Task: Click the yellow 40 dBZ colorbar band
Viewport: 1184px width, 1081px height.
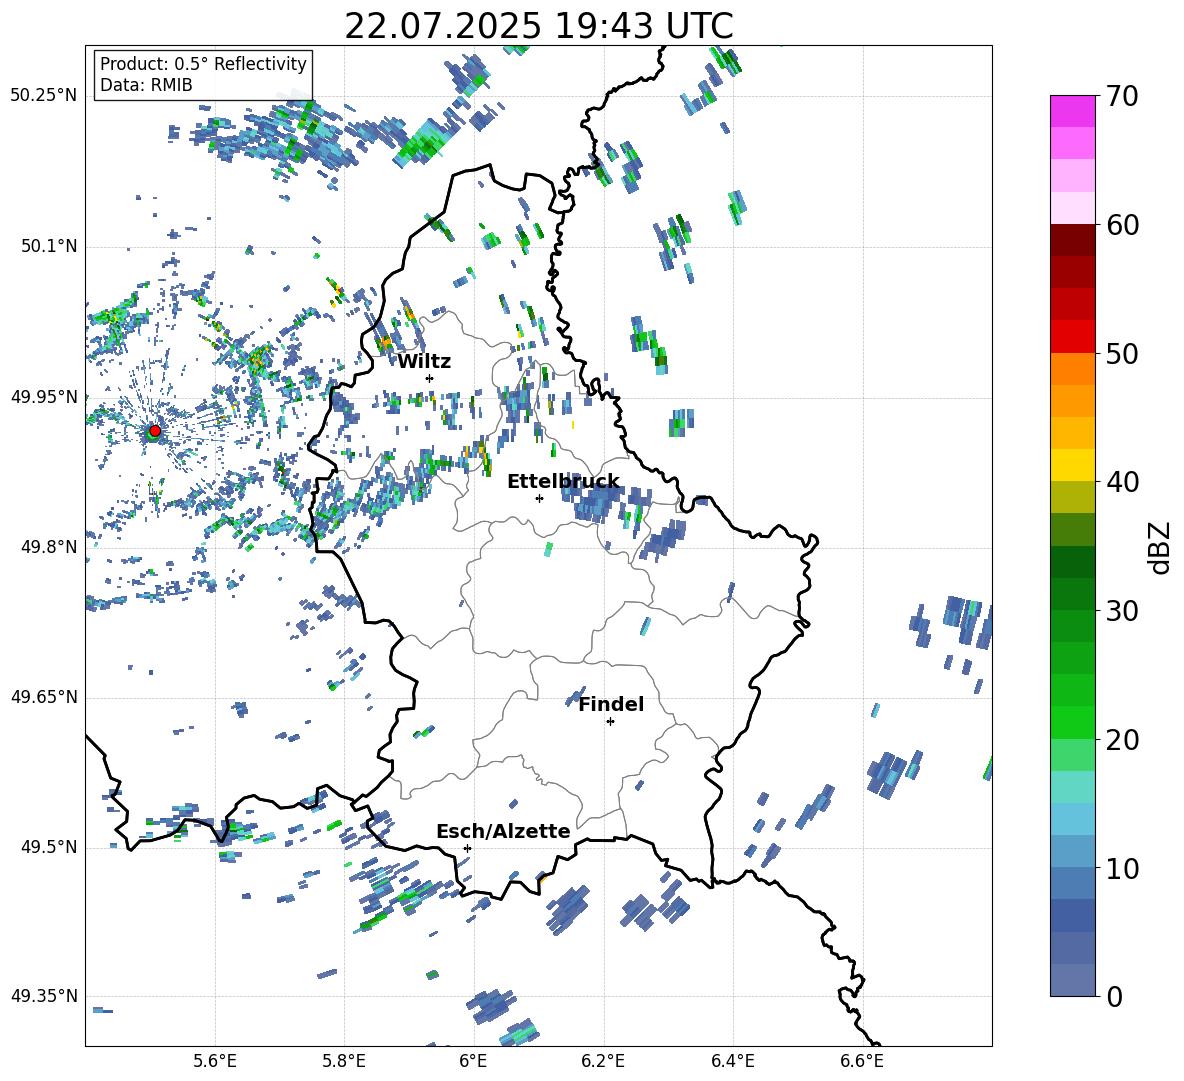Action: (1072, 465)
